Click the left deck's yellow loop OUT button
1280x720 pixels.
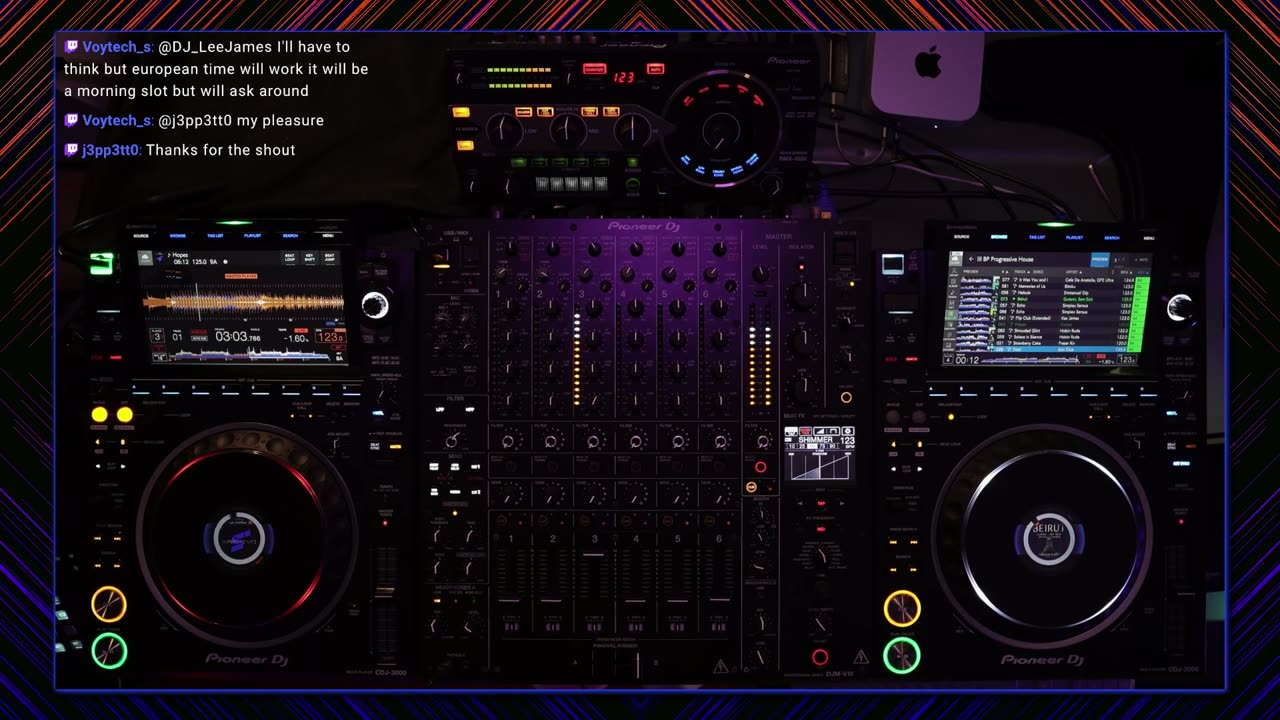(x=125, y=414)
